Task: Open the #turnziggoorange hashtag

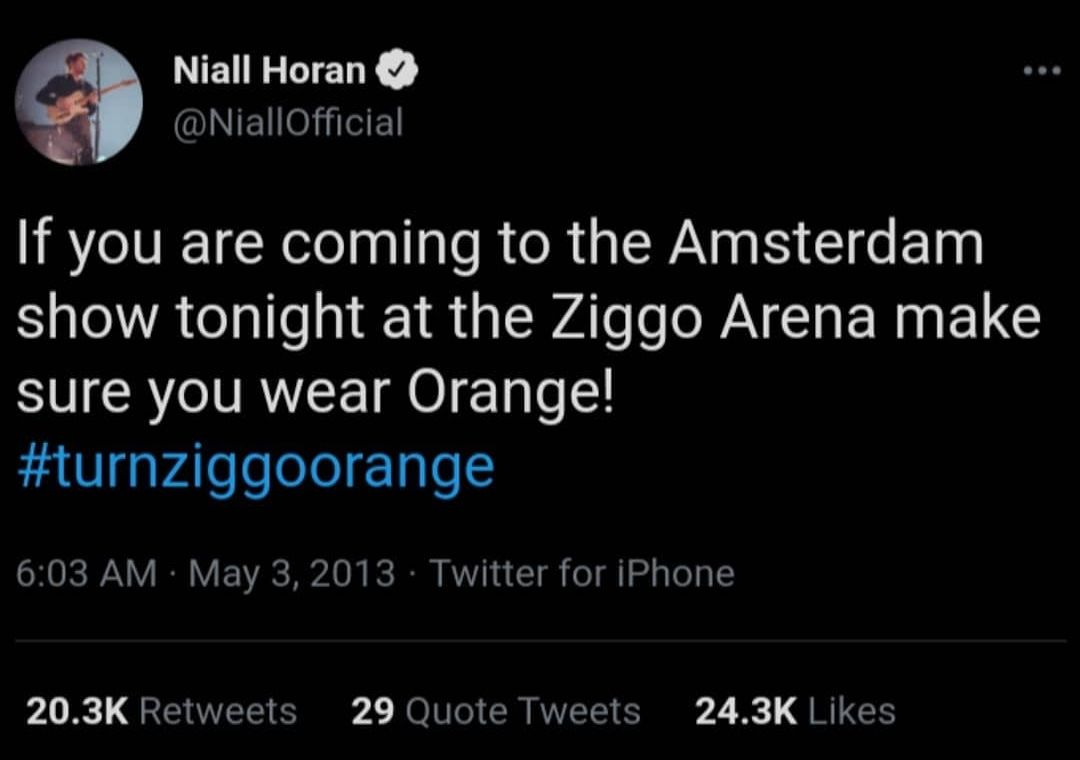Action: [x=256, y=468]
